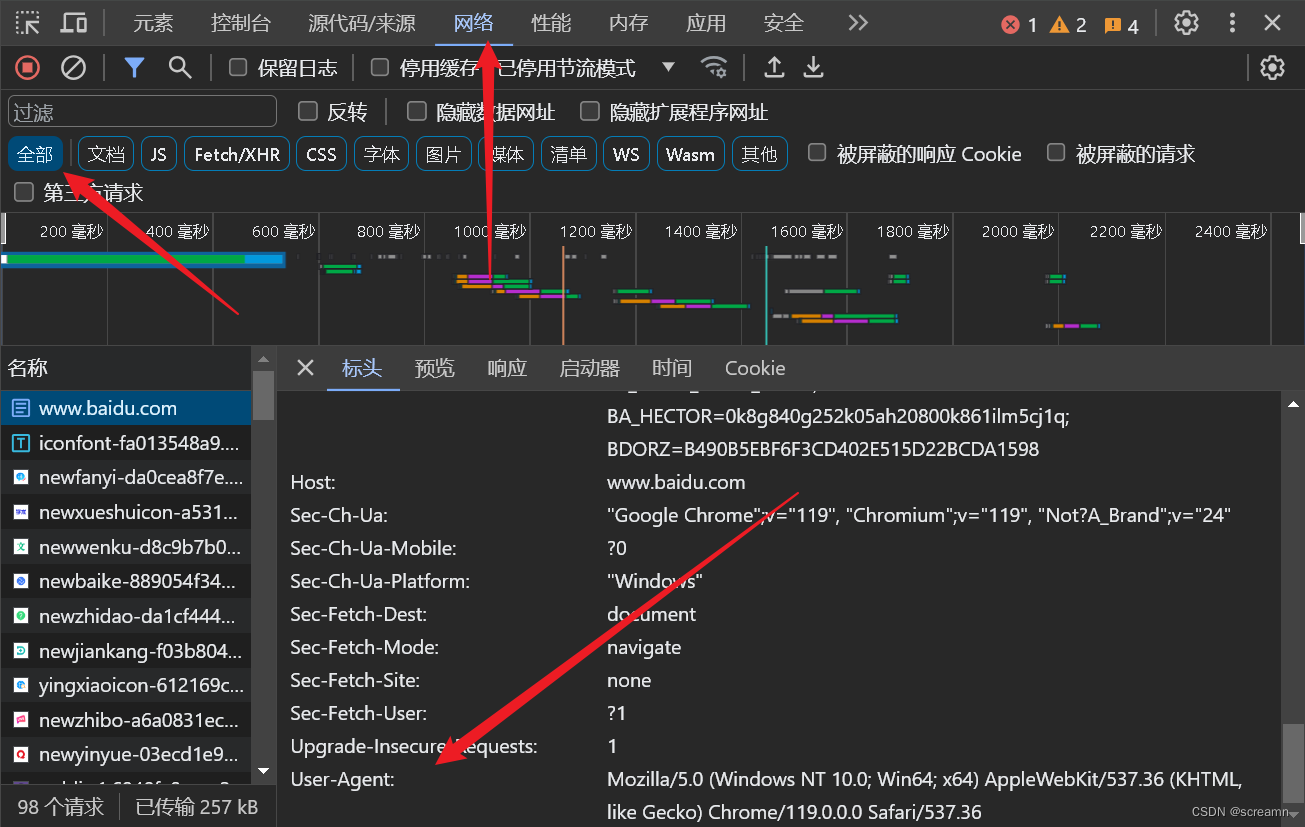Click the orange issues count icon
This screenshot has height=827, width=1305.
(x=1112, y=25)
